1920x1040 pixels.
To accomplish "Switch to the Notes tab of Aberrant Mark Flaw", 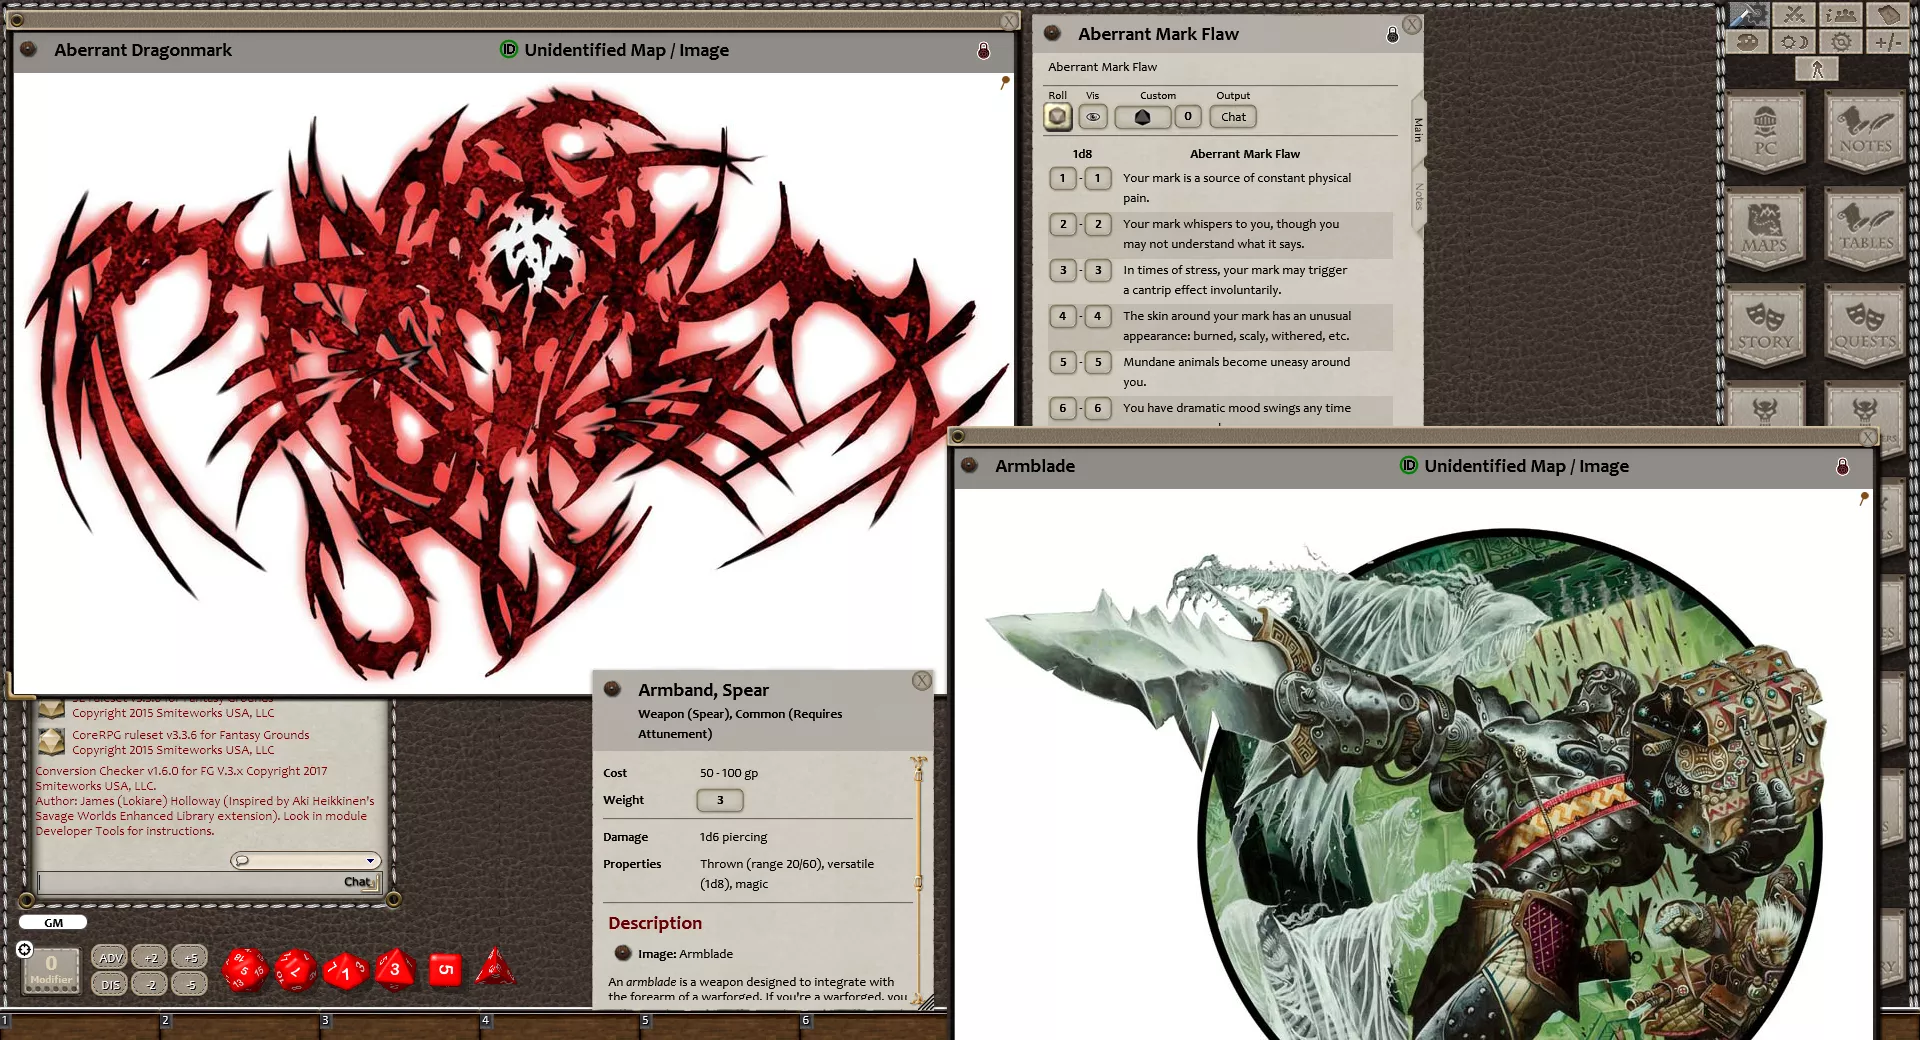I will 1418,197.
